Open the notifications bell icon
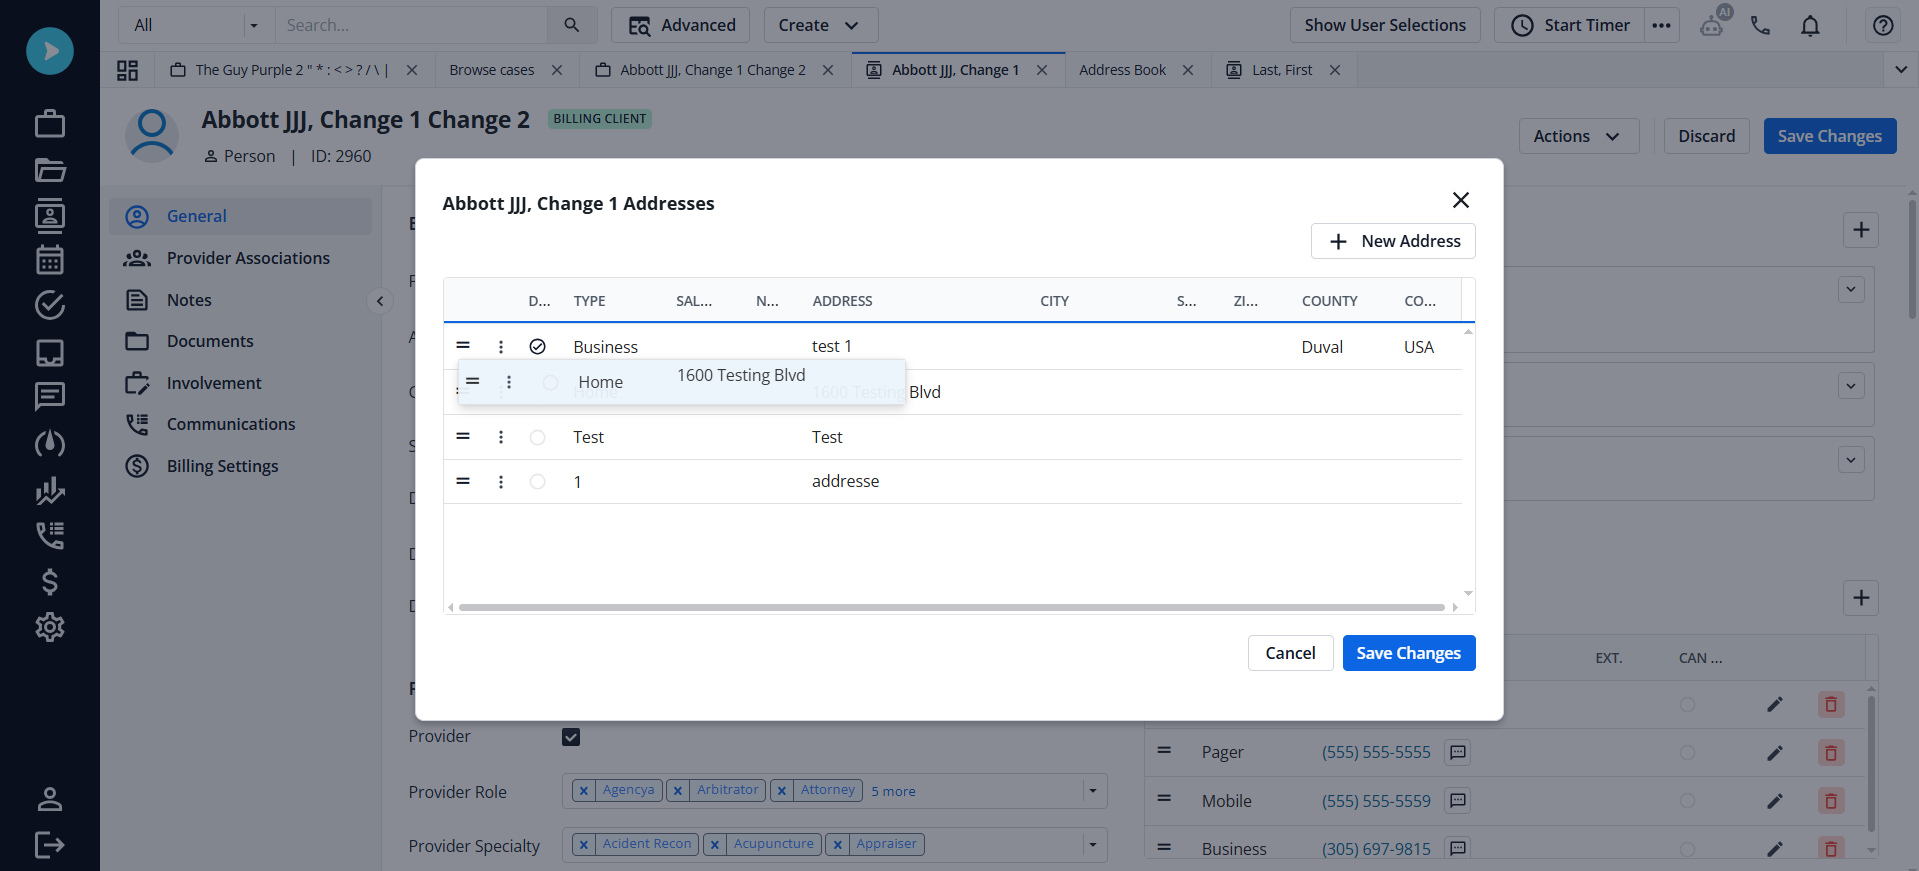1919x871 pixels. (x=1810, y=26)
